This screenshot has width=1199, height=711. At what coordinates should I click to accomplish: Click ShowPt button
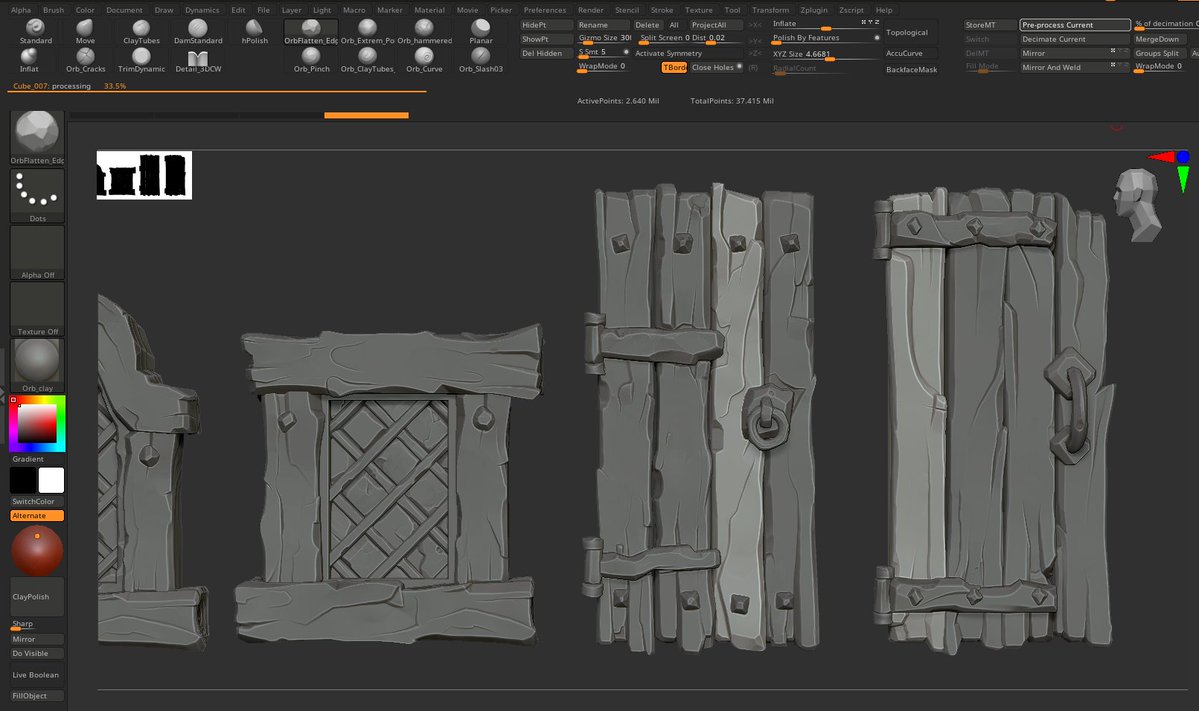[546, 39]
